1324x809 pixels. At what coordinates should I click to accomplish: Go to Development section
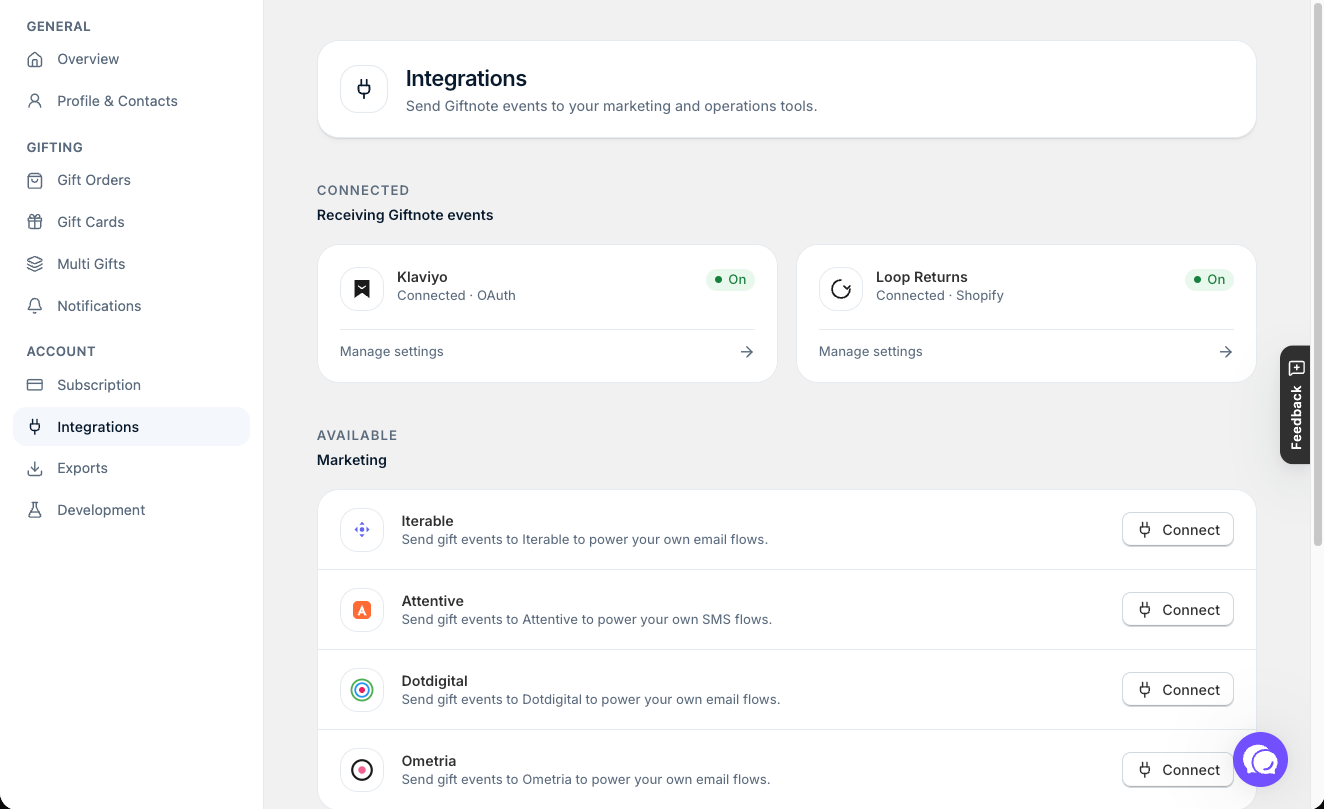click(131, 510)
